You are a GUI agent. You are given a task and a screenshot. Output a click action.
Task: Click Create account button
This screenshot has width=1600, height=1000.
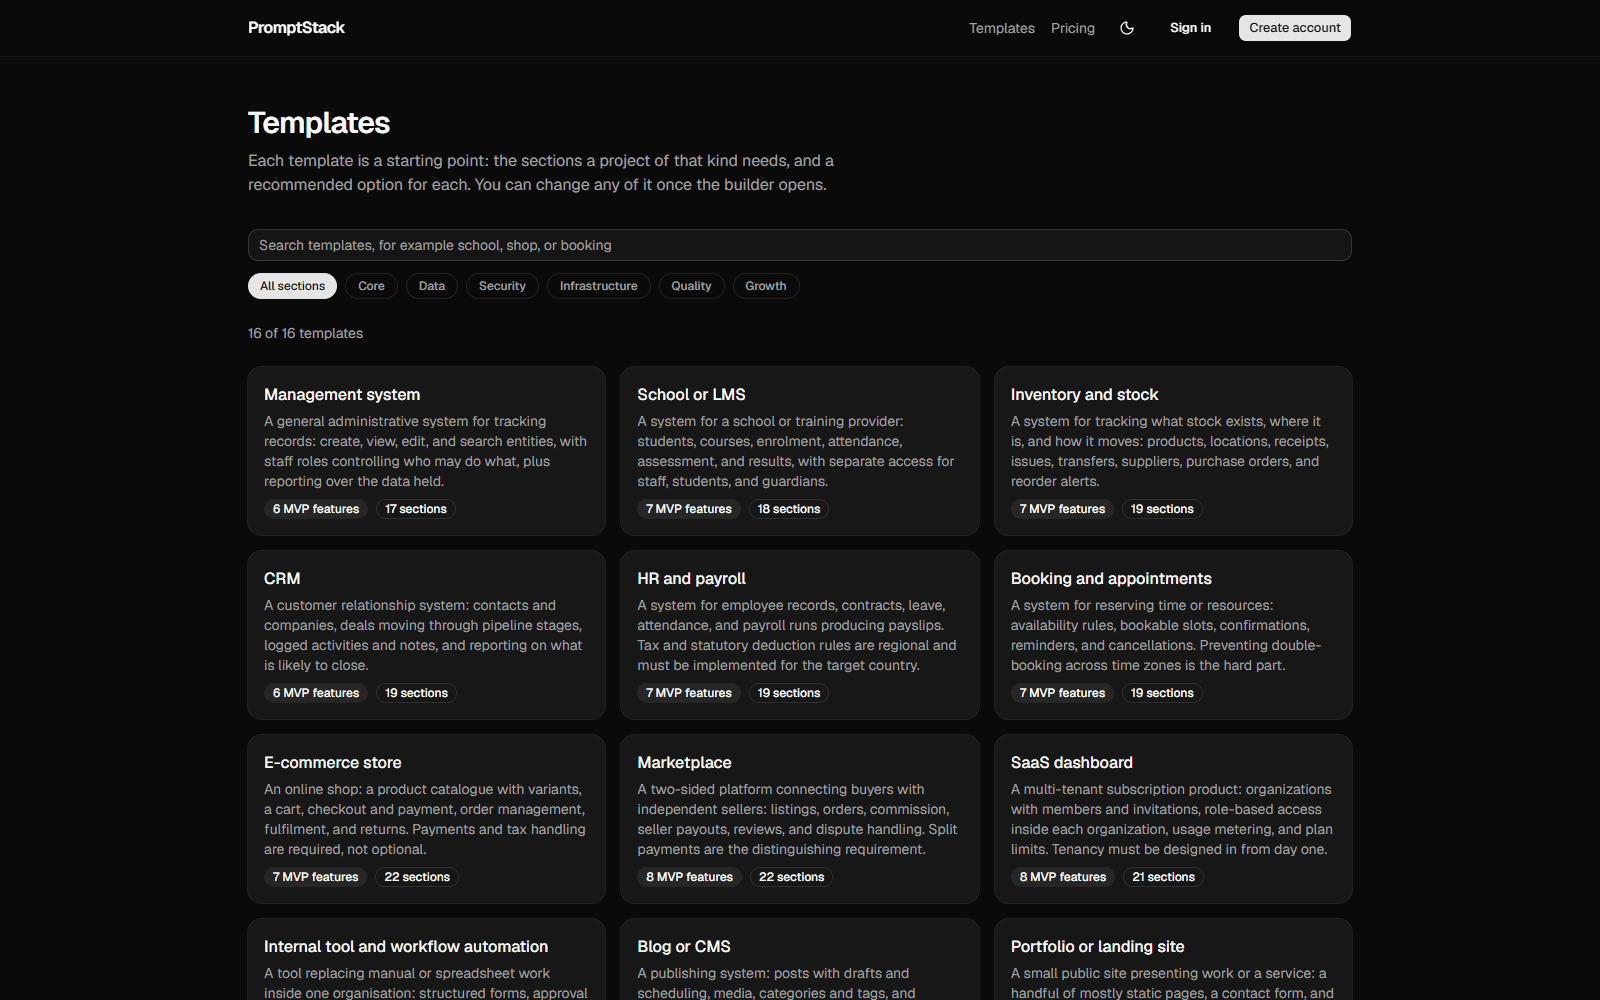[1294, 28]
